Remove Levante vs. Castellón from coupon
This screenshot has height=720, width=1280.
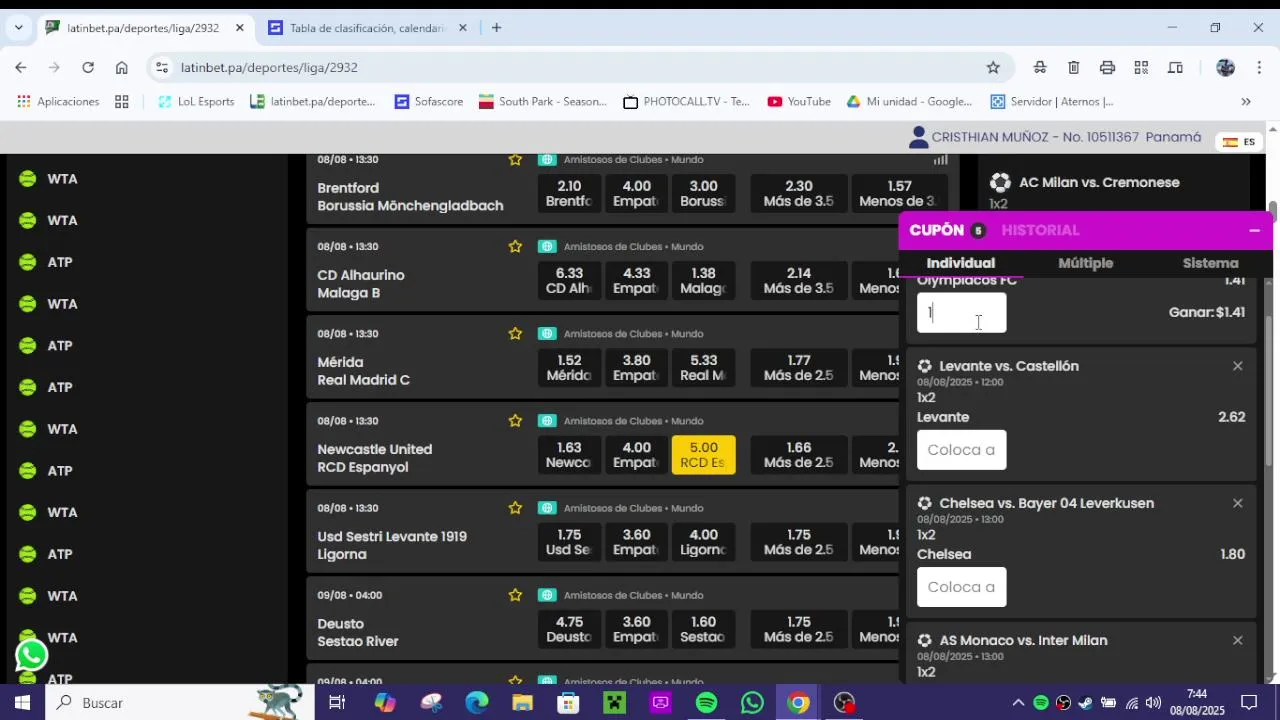(x=1237, y=366)
